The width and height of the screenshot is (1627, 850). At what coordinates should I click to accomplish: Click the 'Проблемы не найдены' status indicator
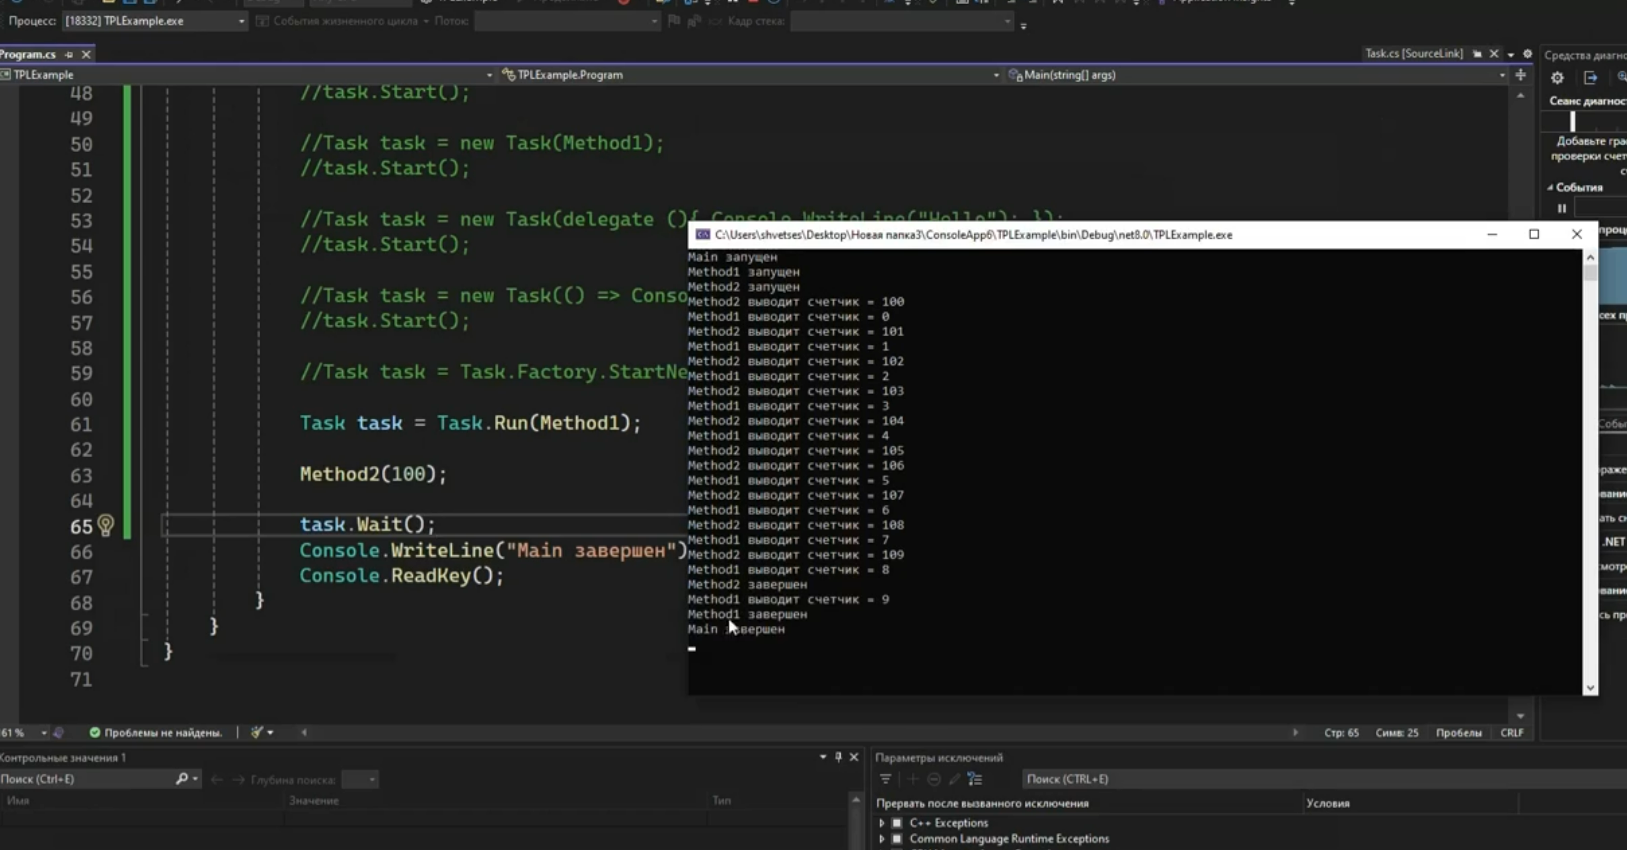tap(156, 733)
